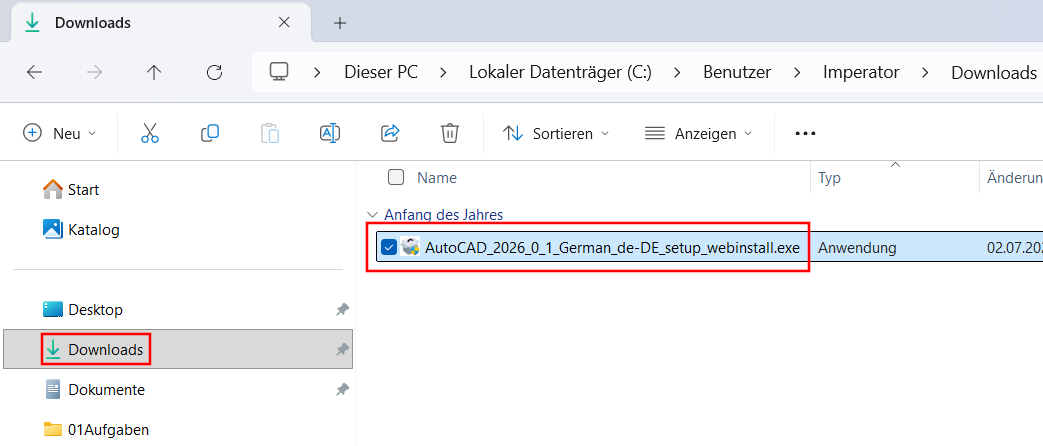Navigate up one folder level
The height and width of the screenshot is (446, 1043).
tap(154, 72)
